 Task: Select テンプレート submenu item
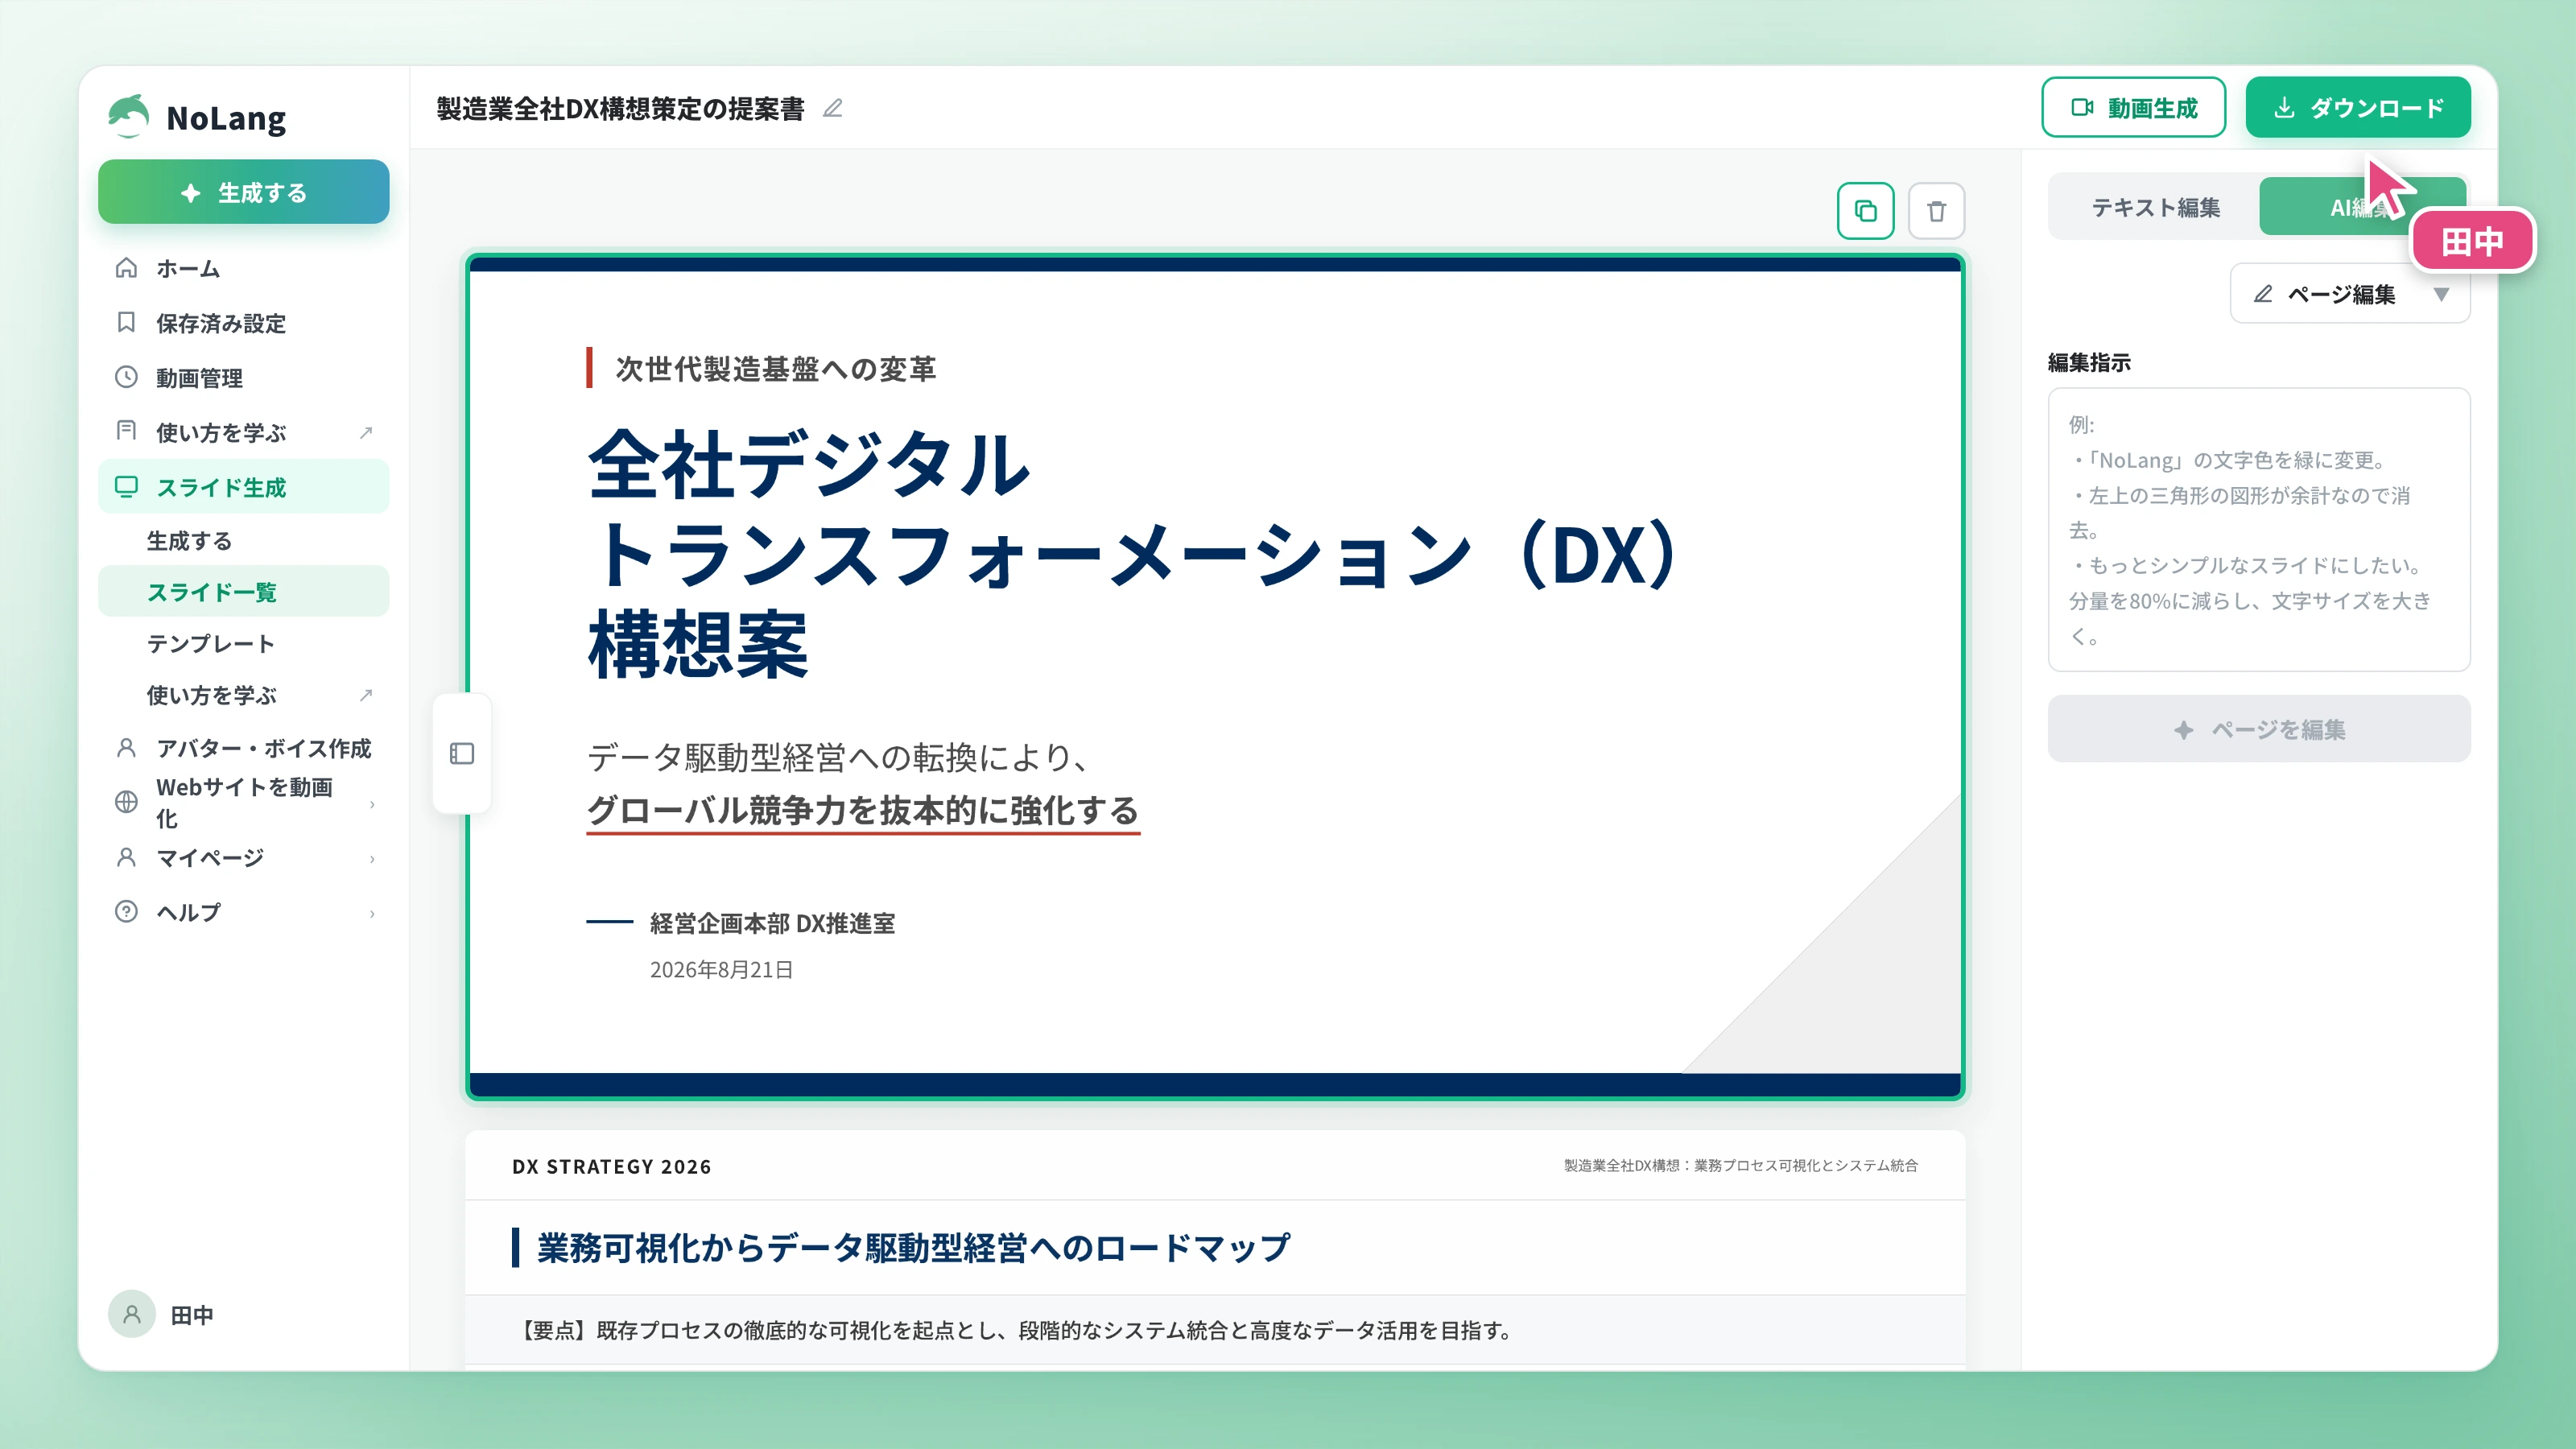pyautogui.click(x=243, y=643)
